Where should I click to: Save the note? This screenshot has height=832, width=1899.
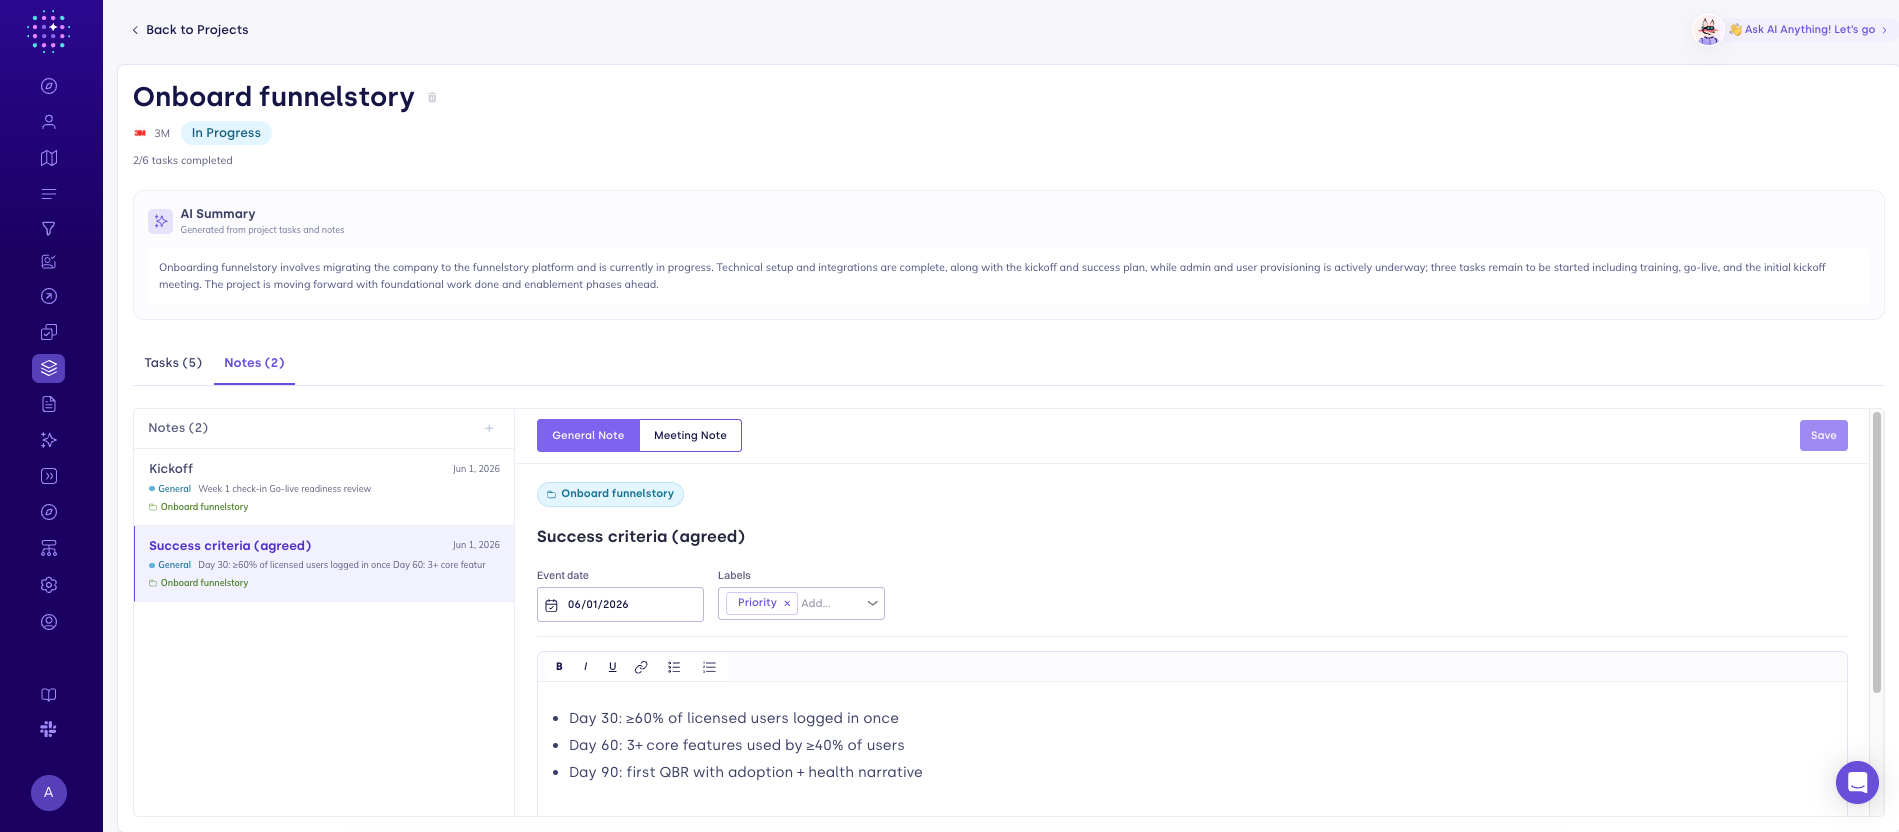click(1823, 435)
